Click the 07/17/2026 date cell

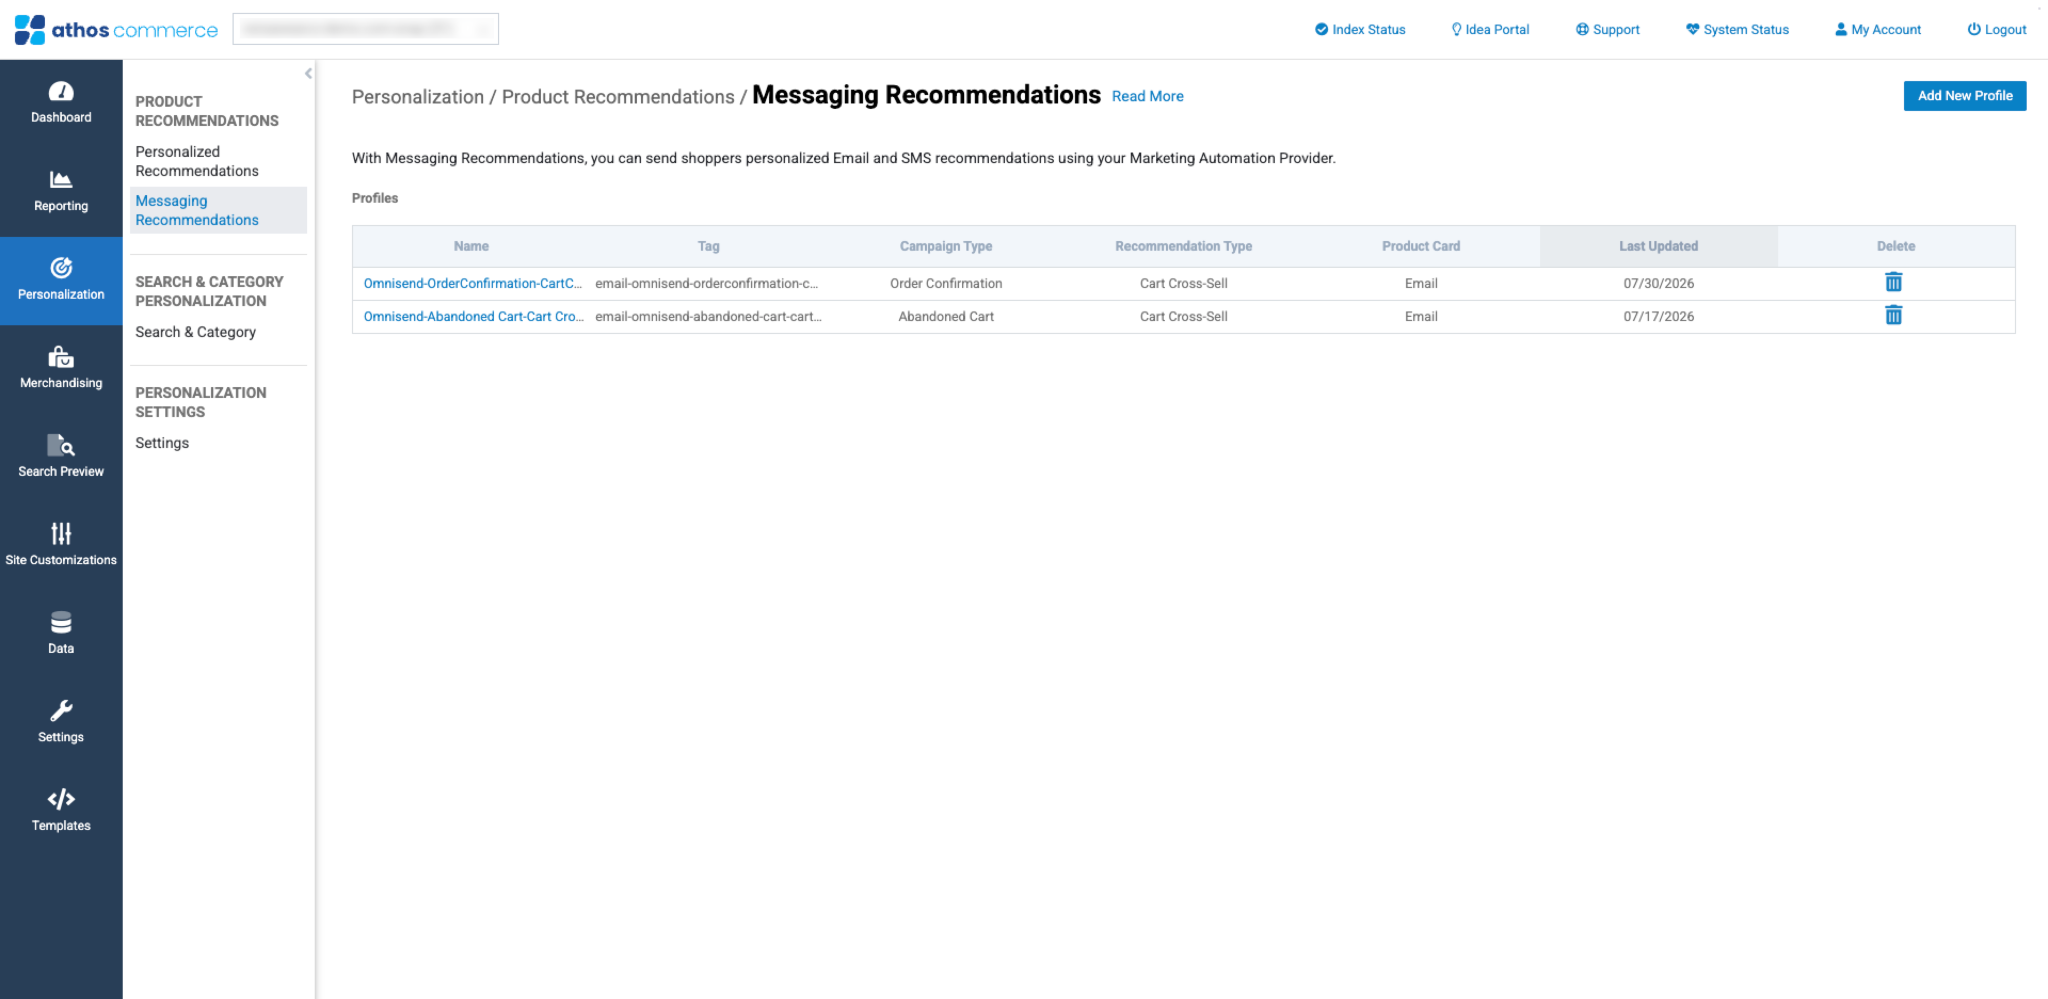[1658, 317]
